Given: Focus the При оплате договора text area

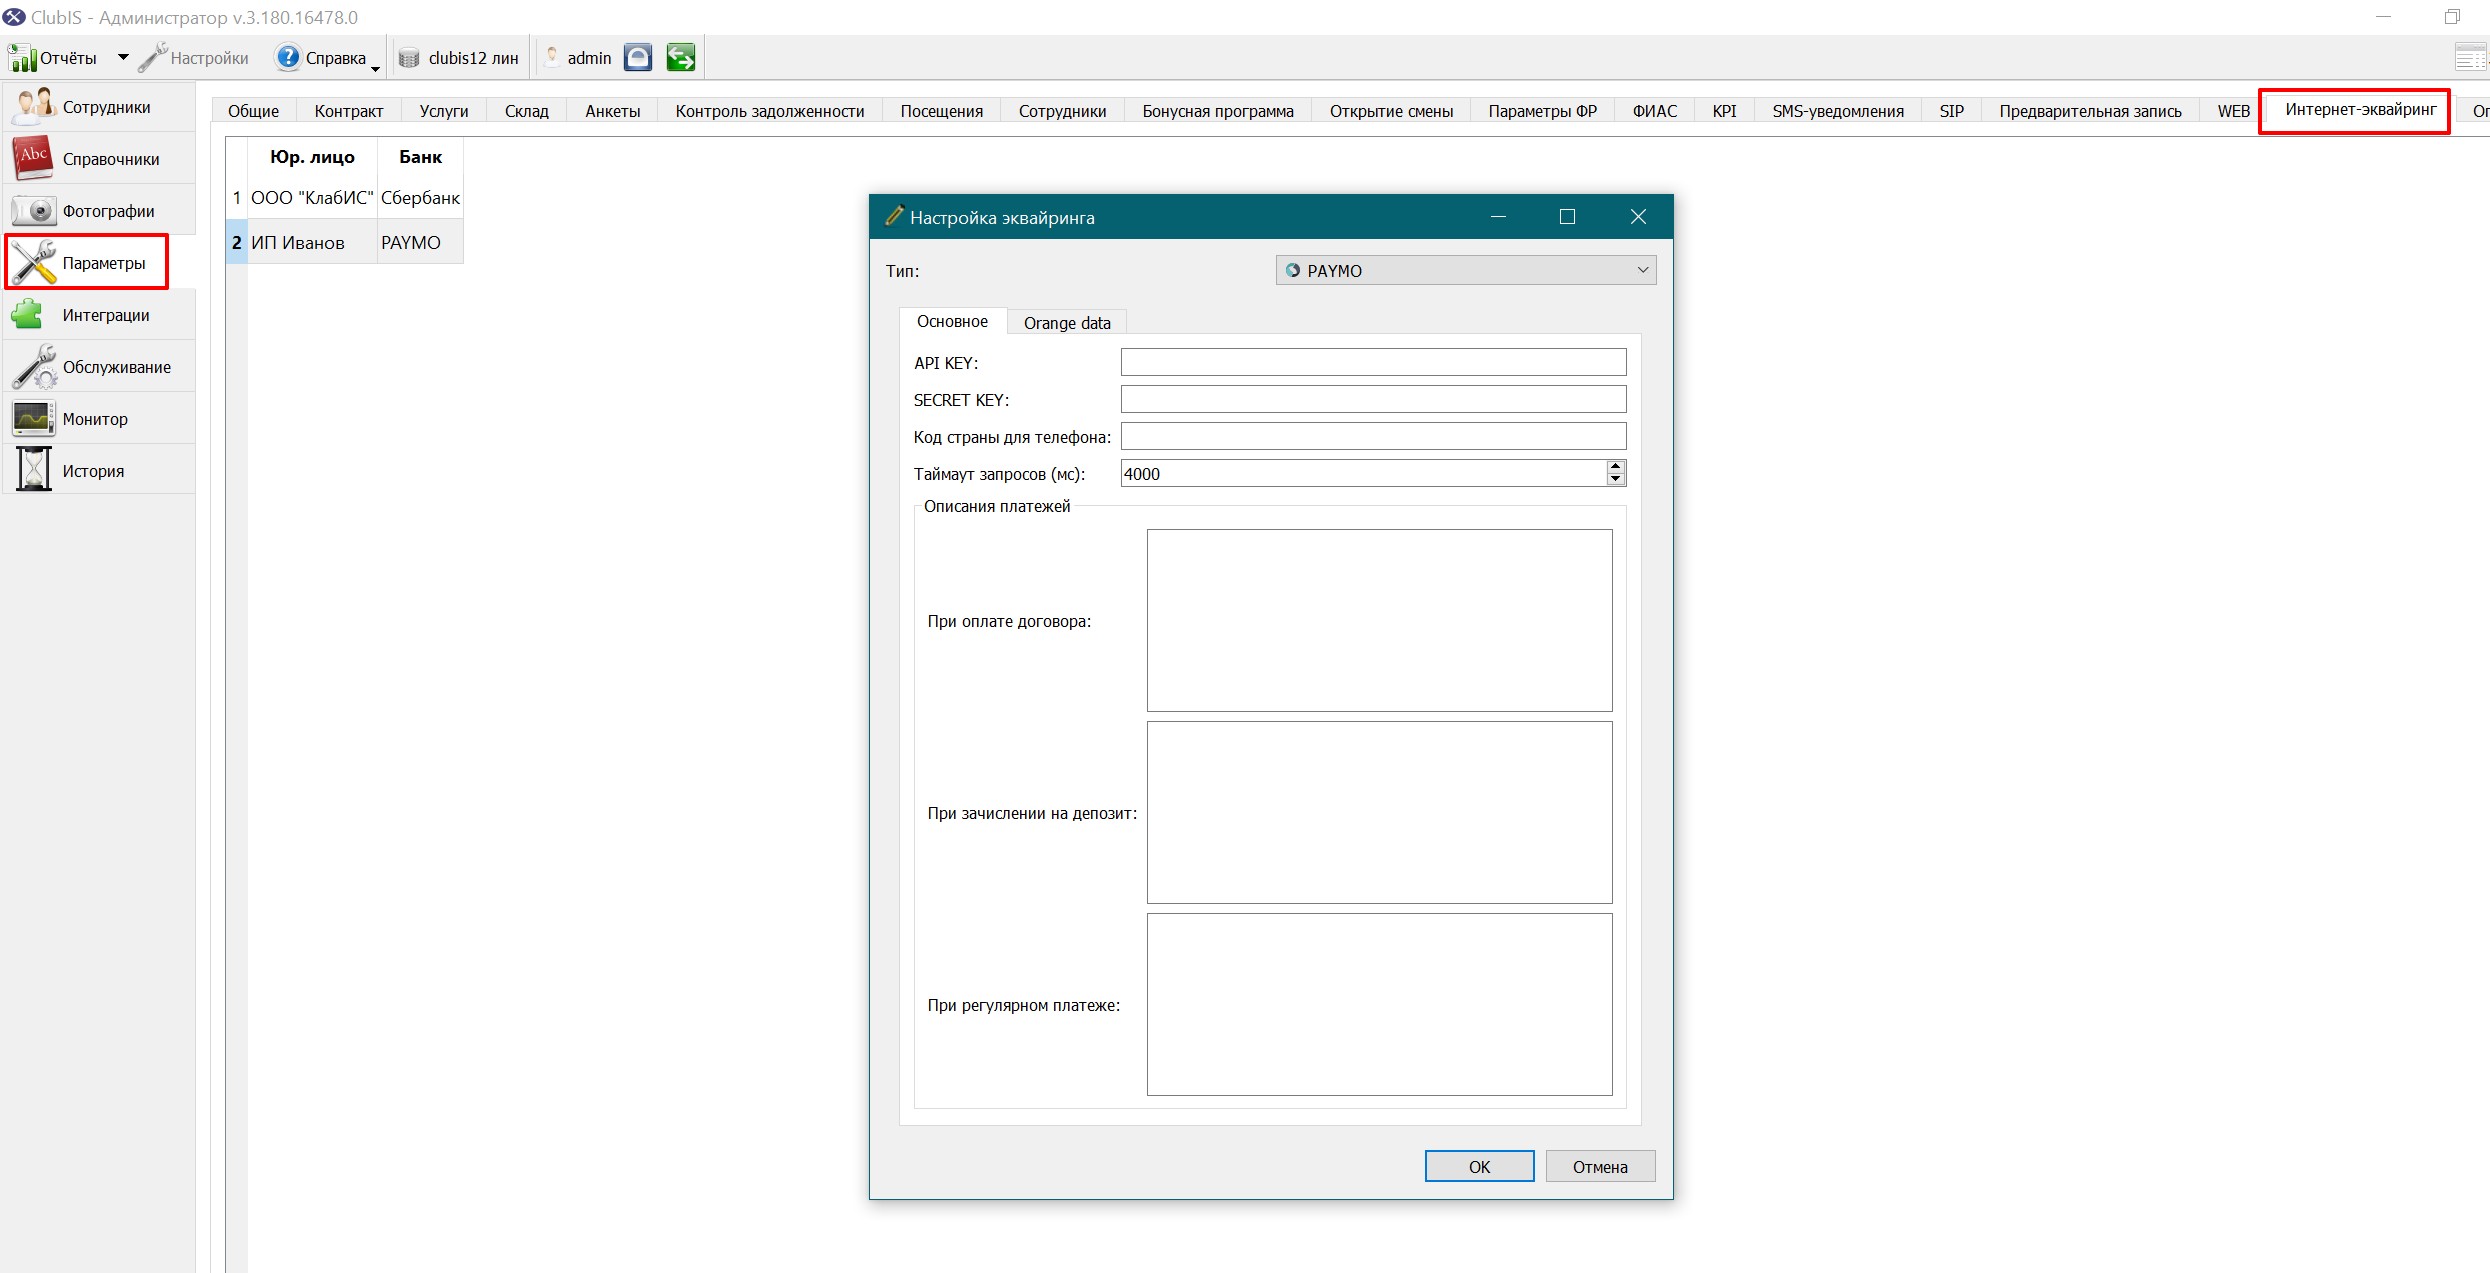Looking at the screenshot, I should pyautogui.click(x=1379, y=621).
